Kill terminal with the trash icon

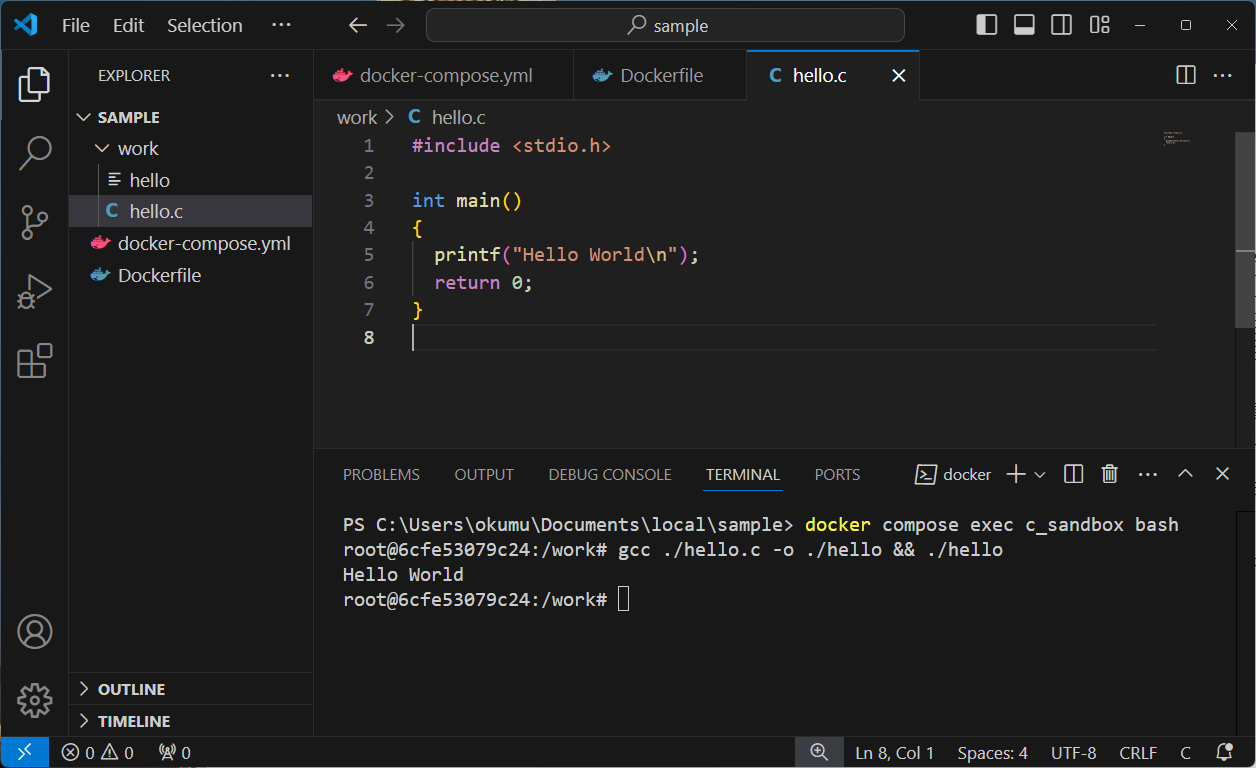pyautogui.click(x=1109, y=474)
